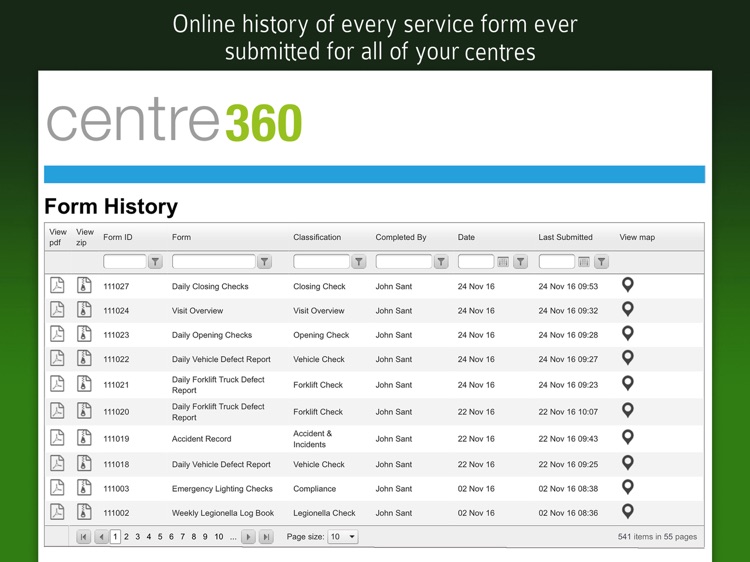Download zip for form 111003
750x562 pixels.
point(84,487)
